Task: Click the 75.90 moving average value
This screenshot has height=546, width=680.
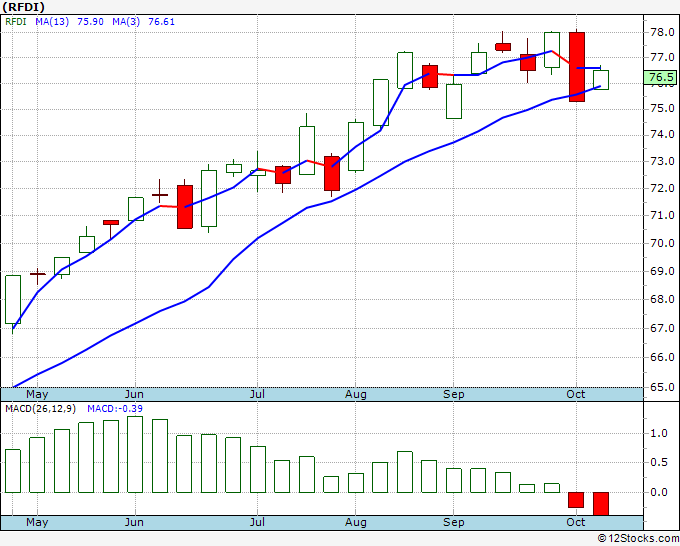Action: tap(90, 22)
